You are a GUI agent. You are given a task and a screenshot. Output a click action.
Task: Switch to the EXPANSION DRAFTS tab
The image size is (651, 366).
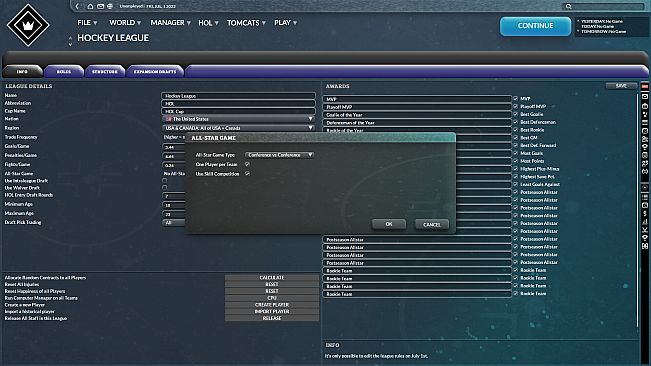[155, 71]
